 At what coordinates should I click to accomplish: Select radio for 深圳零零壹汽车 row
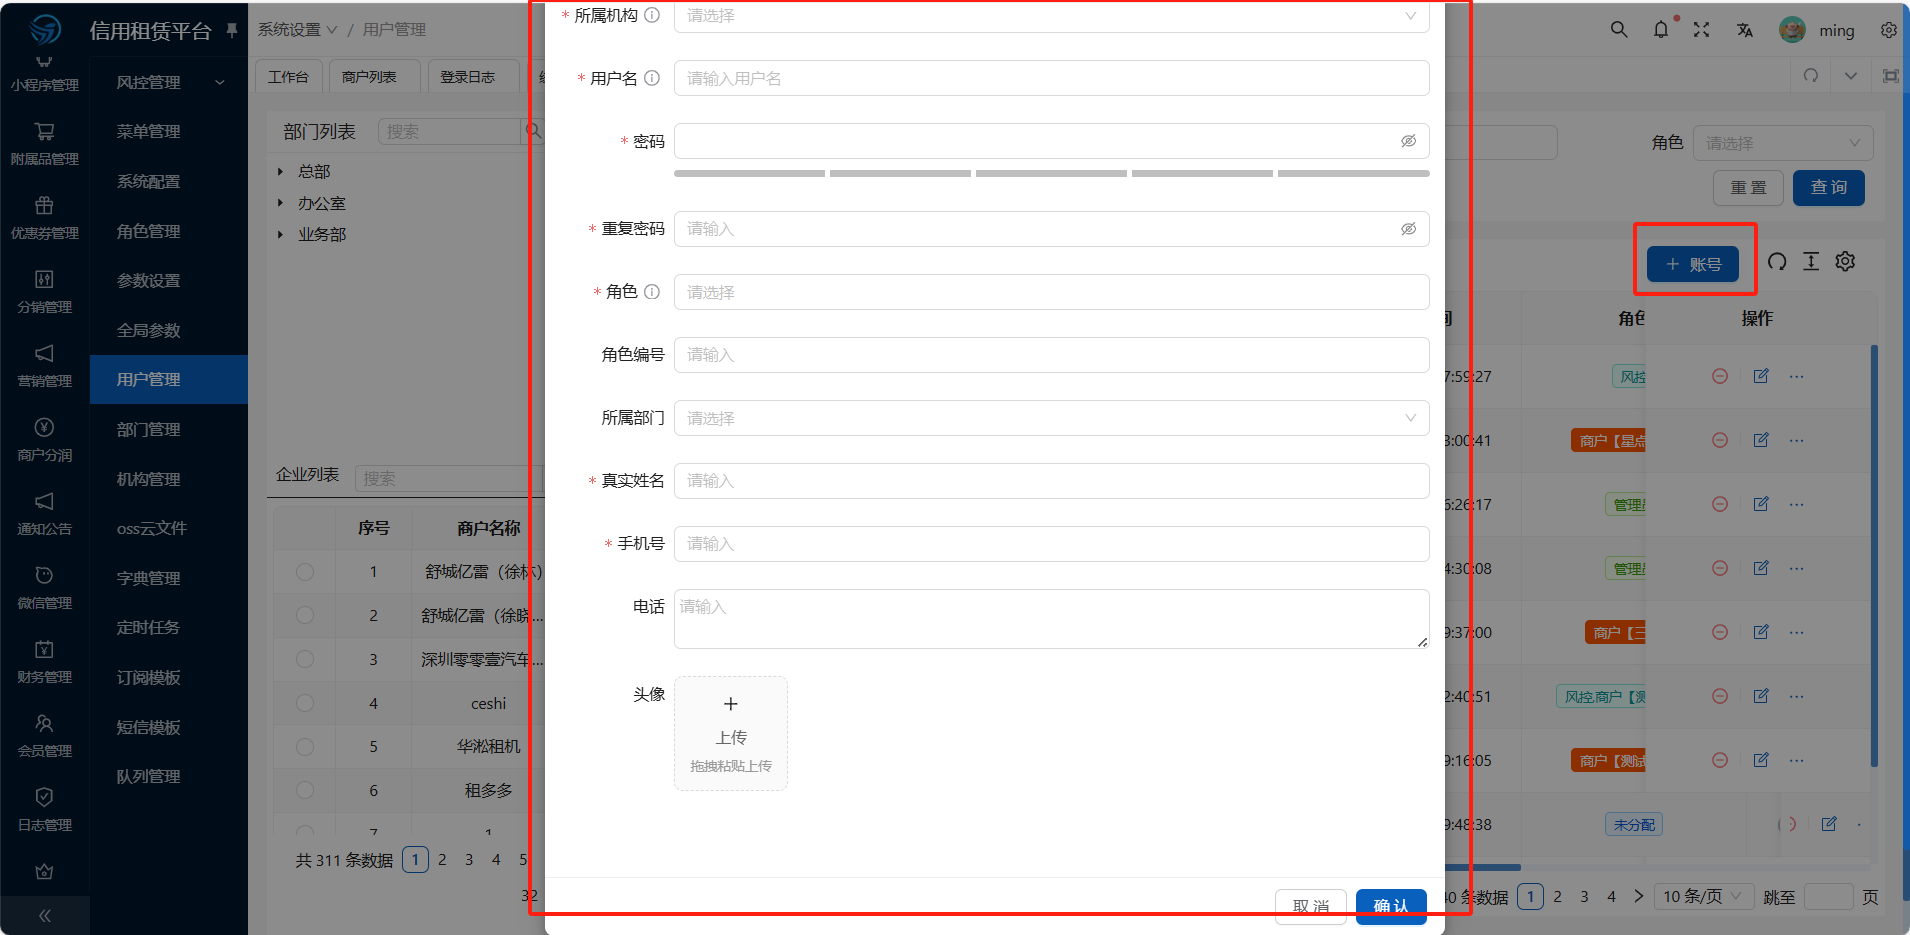305,660
